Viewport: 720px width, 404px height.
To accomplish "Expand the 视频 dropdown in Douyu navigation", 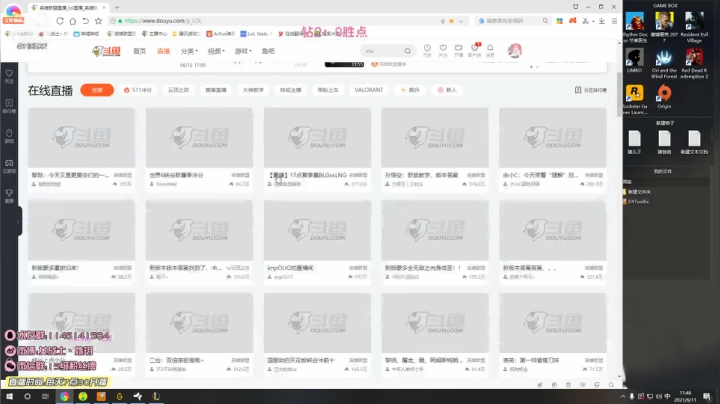I will [x=216, y=51].
